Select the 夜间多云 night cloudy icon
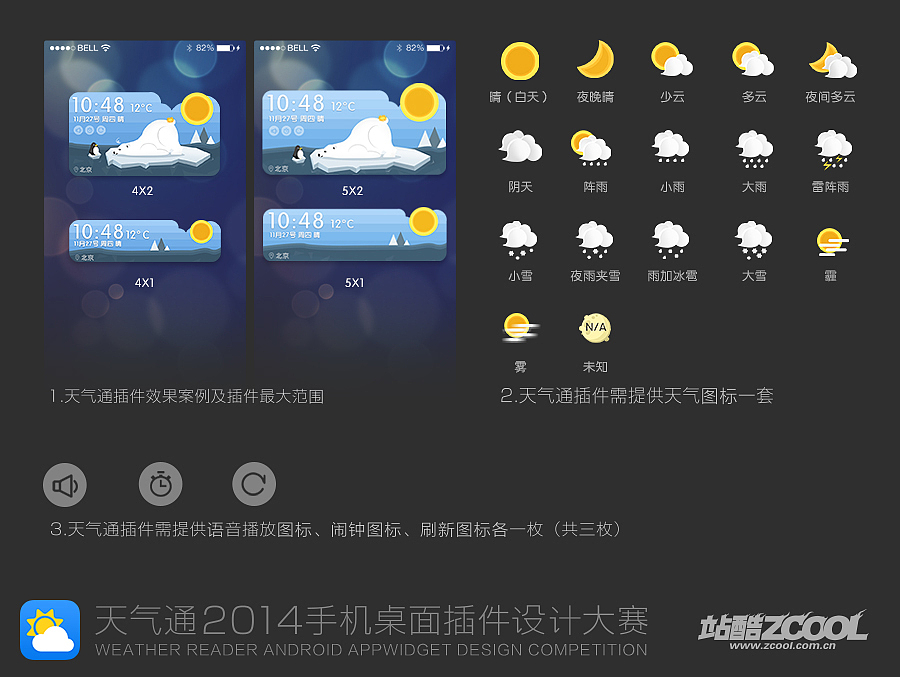This screenshot has width=900, height=677. (x=833, y=60)
